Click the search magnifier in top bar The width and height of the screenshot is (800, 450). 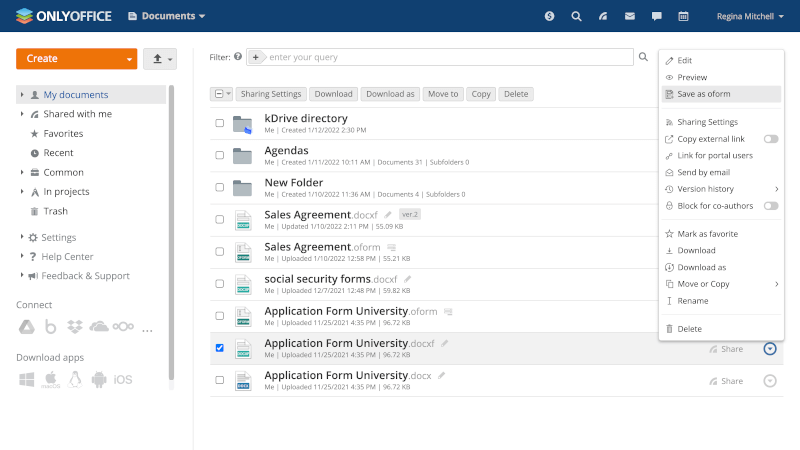coord(576,16)
